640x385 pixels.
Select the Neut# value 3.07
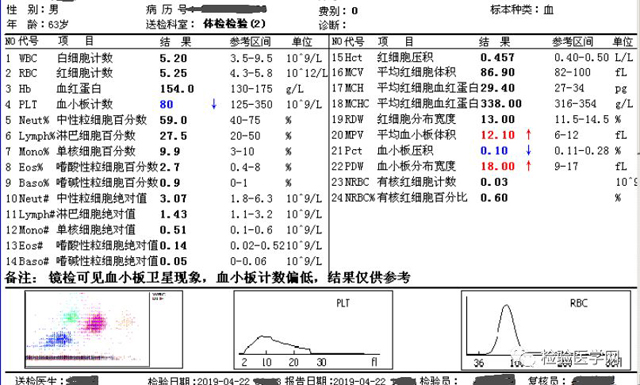(173, 199)
